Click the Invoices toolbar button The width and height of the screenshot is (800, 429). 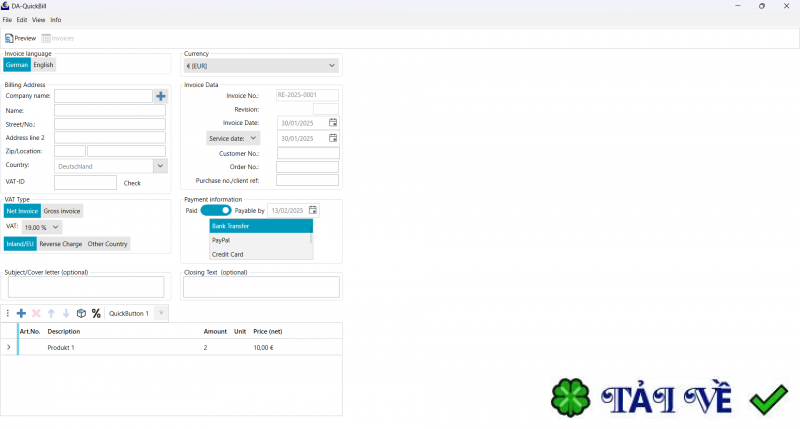click(58, 38)
